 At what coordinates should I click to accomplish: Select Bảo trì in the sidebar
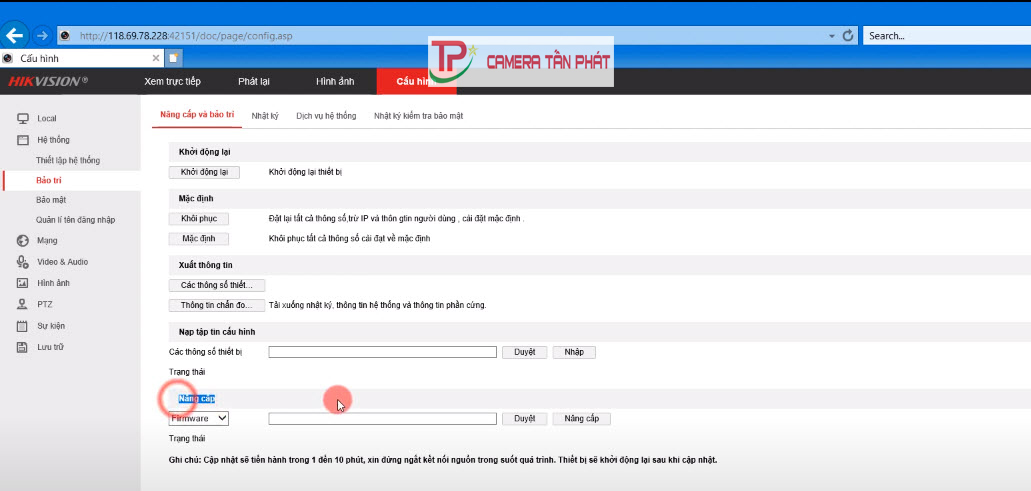pyautogui.click(x=49, y=180)
